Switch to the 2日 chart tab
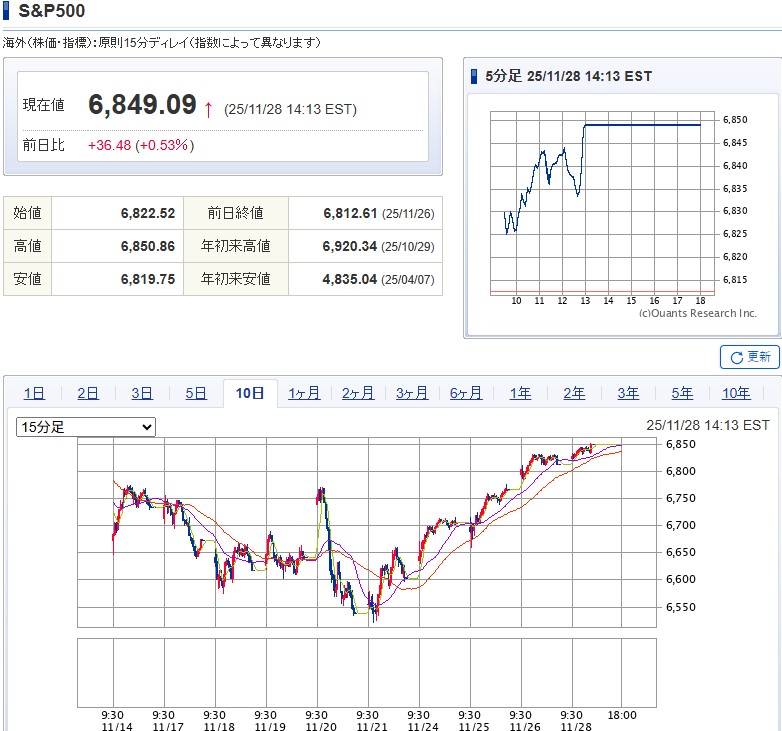The image size is (782, 731). click(88, 393)
